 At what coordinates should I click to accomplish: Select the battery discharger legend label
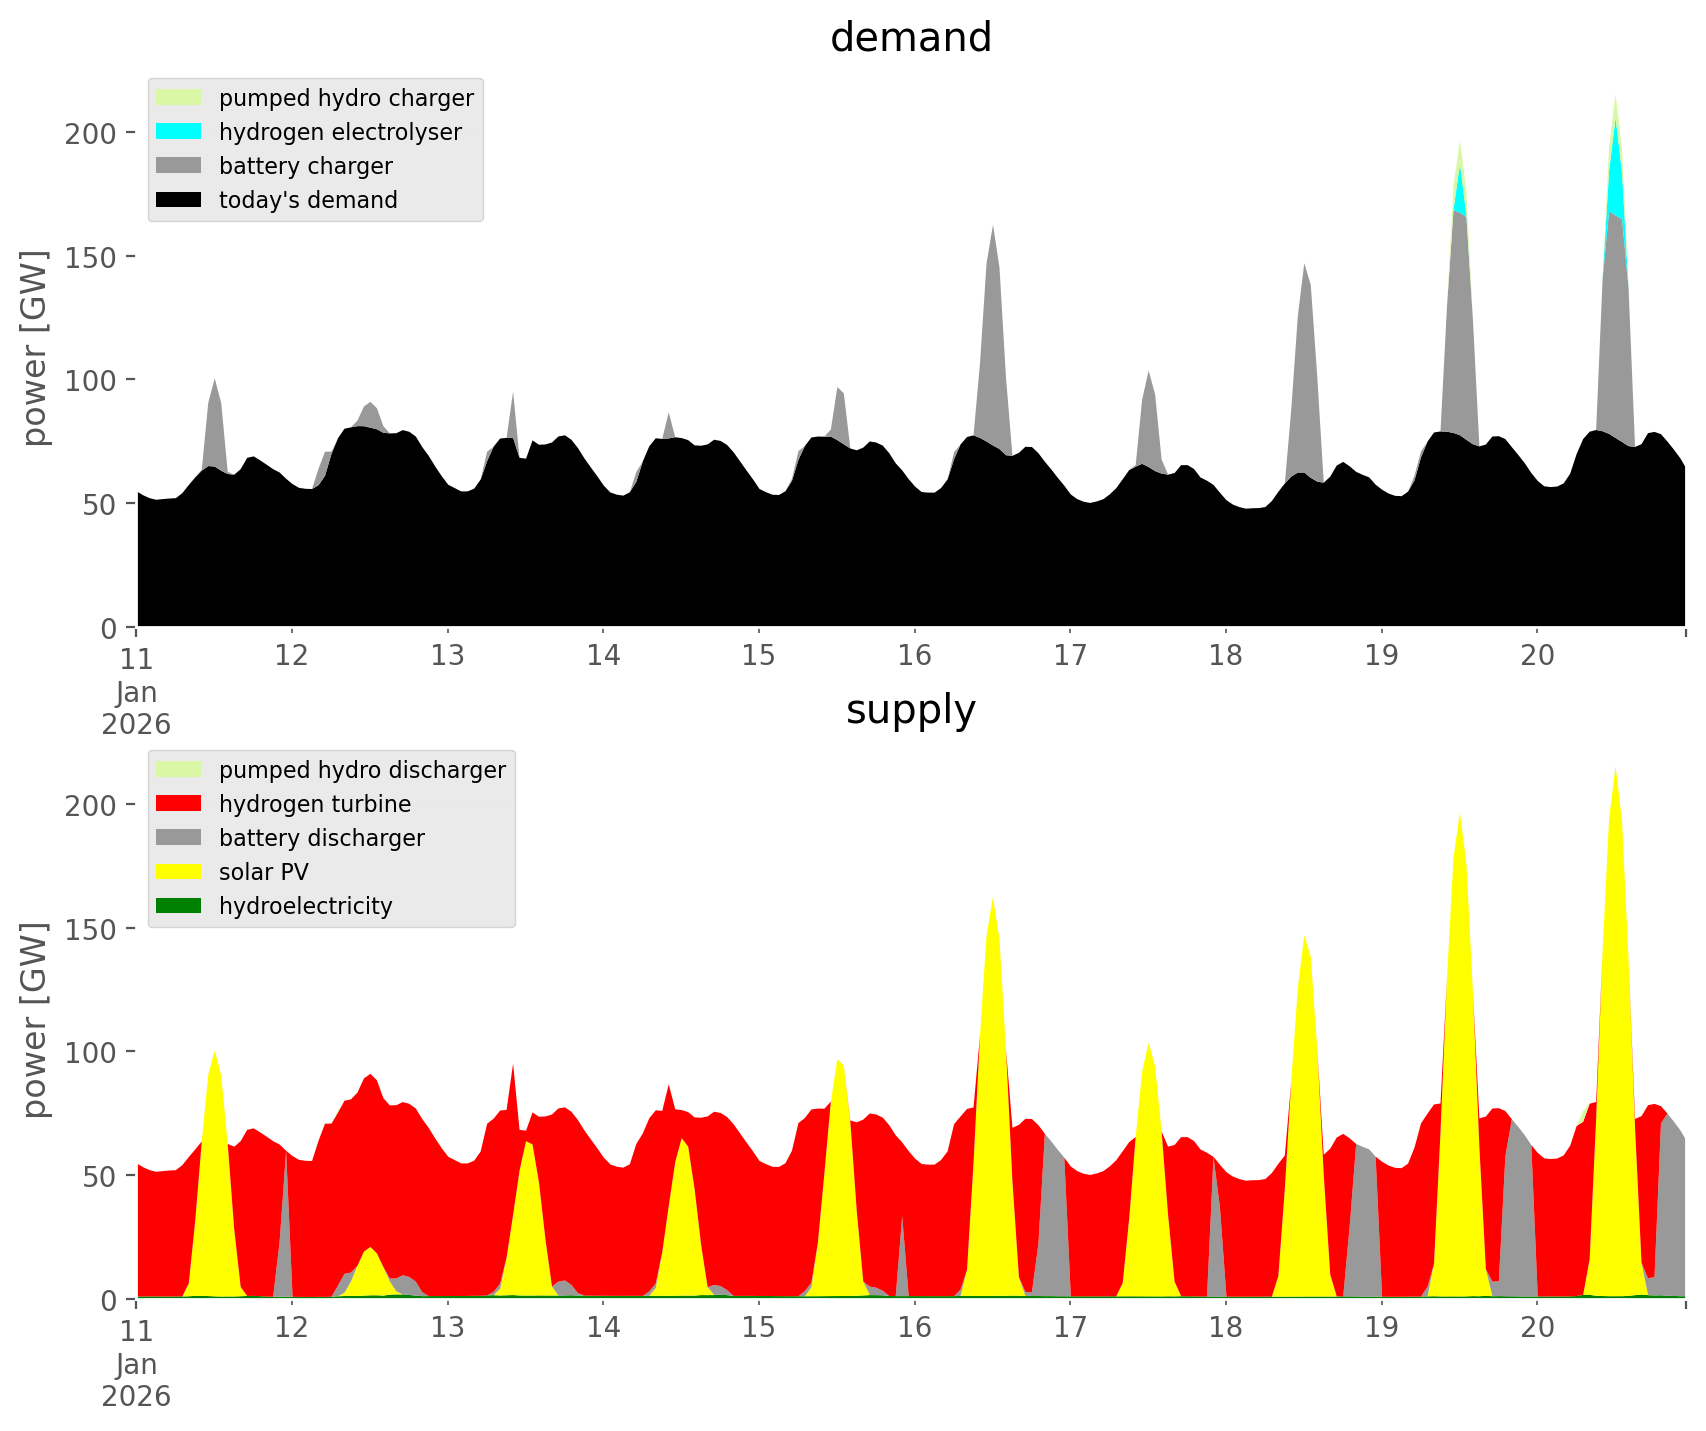tap(321, 838)
